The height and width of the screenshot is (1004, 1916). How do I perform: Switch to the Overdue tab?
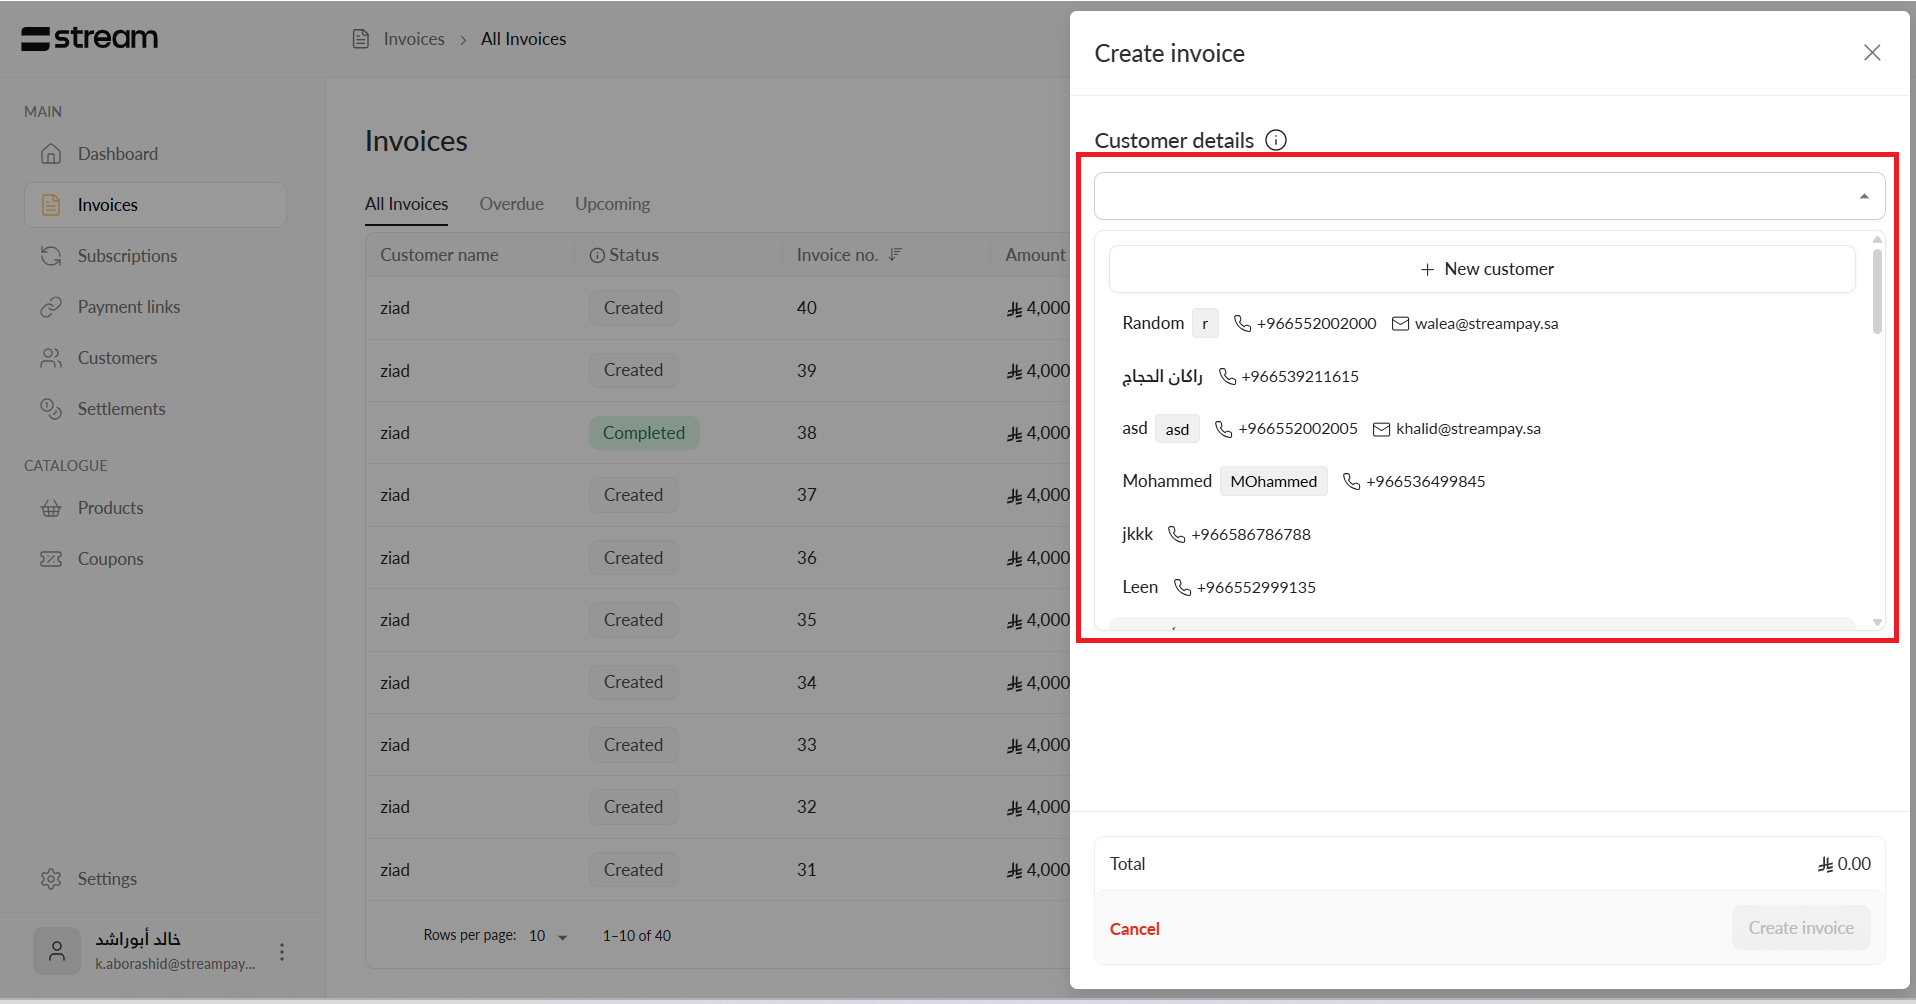coord(511,204)
